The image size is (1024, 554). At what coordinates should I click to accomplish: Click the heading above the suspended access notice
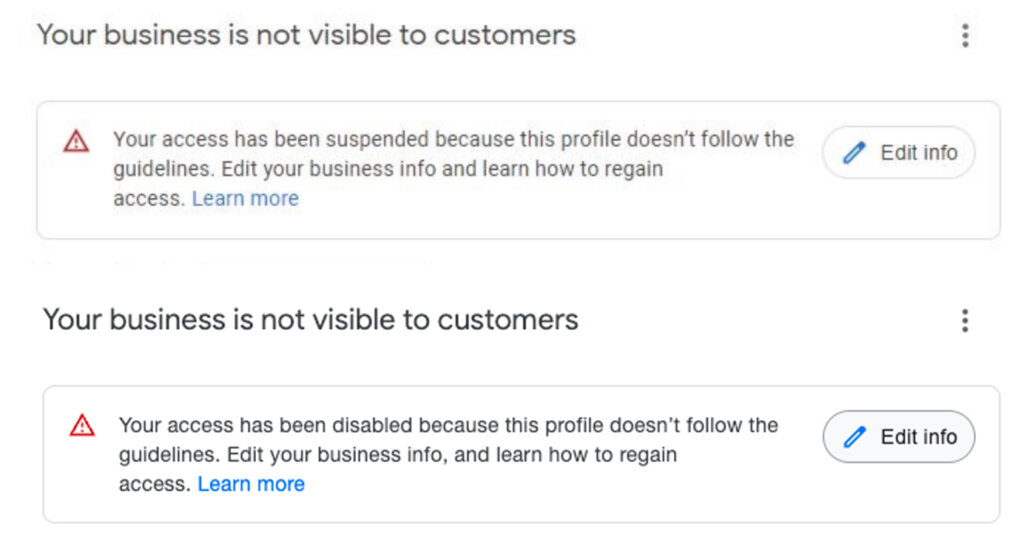point(306,35)
